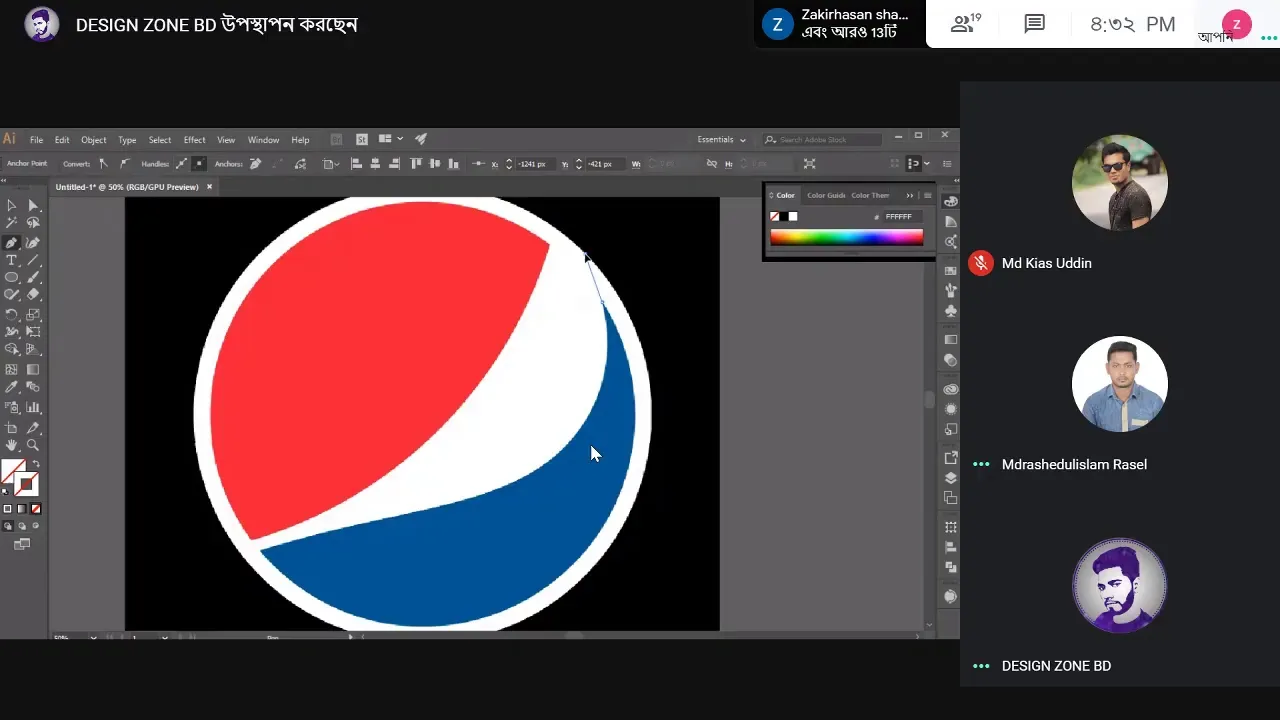Viewport: 1280px width, 720px height.
Task: Show meeting participants icon
Action: (x=965, y=24)
